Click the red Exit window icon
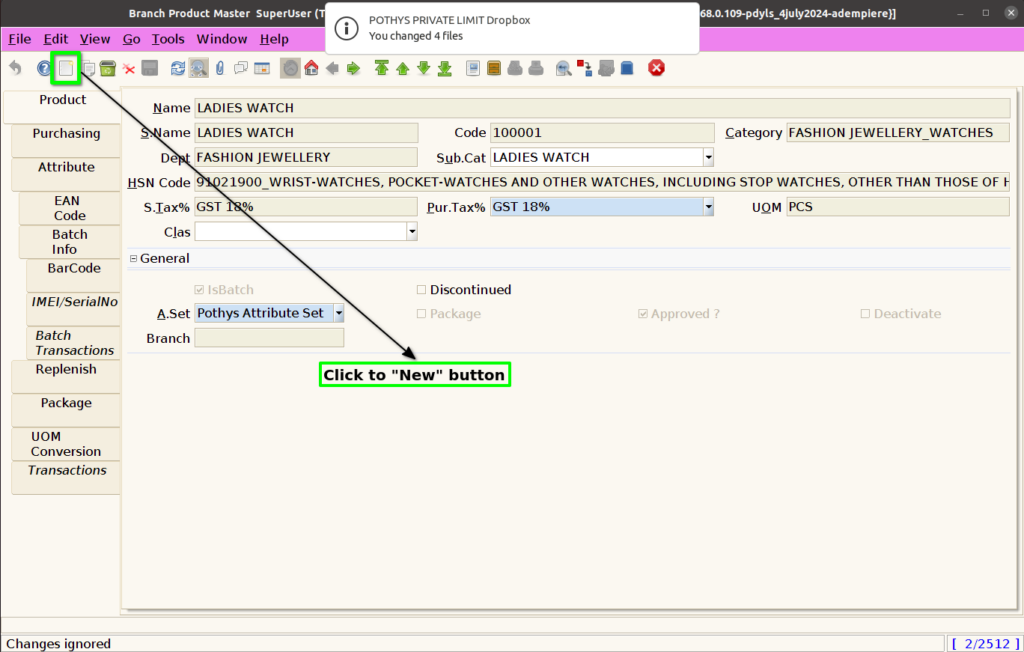Image resolution: width=1024 pixels, height=652 pixels. (656, 68)
